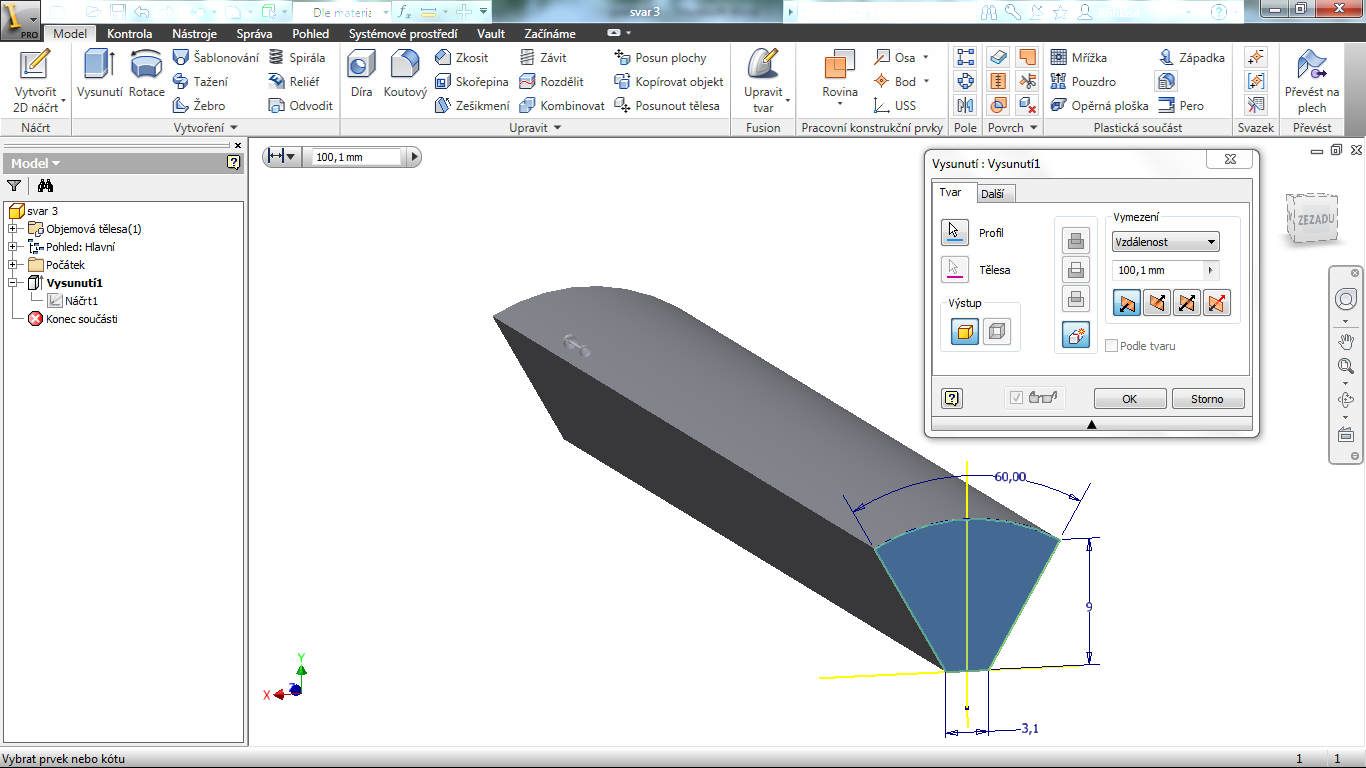The image size is (1366, 768).
Task: Confirm extrusion with OK button
Action: [x=1130, y=399]
